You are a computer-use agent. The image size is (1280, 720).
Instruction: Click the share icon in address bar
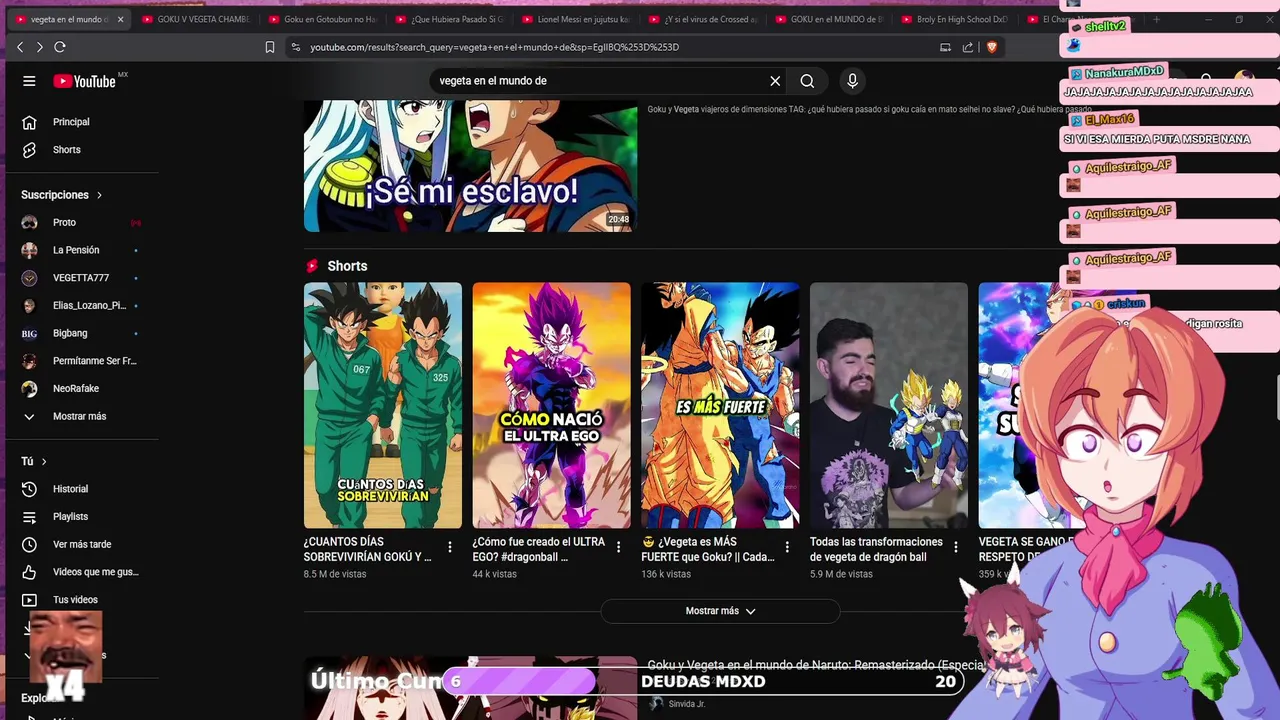point(968,47)
